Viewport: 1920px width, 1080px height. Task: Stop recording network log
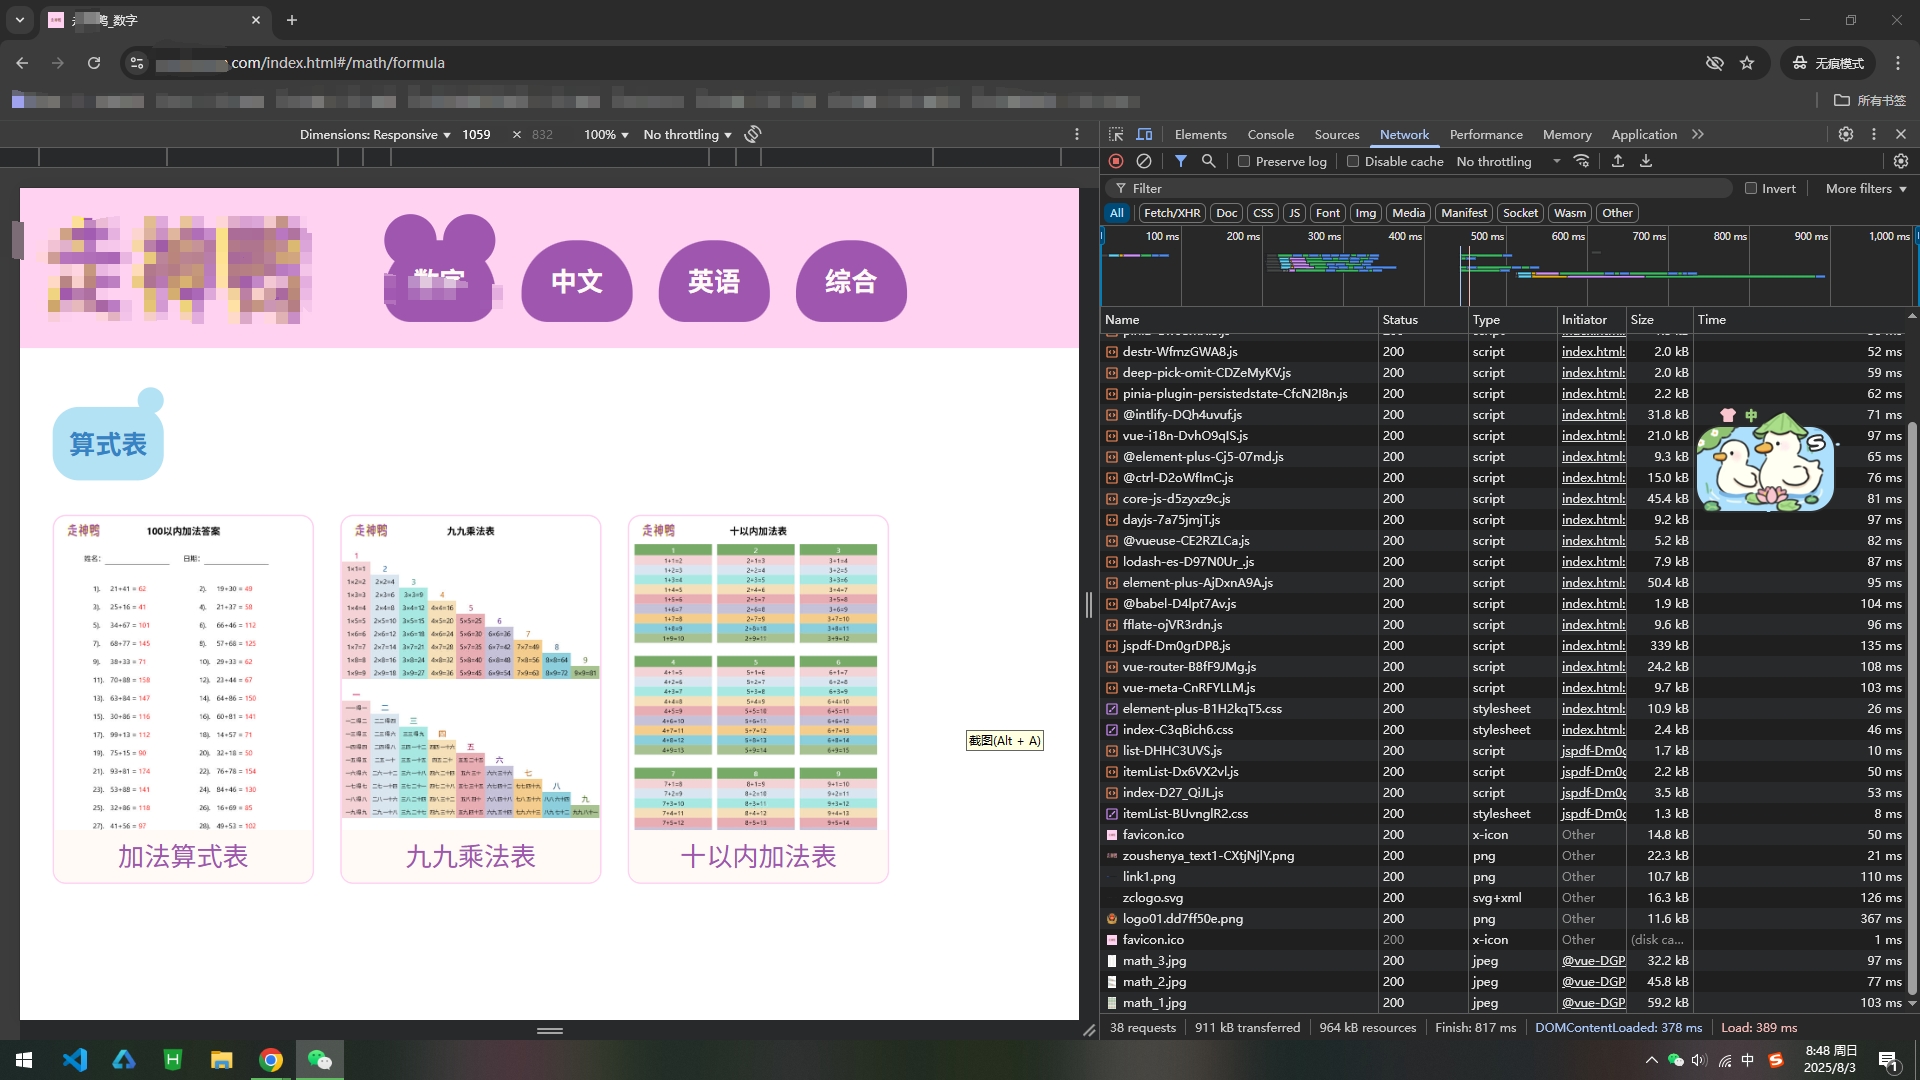[1116, 161]
